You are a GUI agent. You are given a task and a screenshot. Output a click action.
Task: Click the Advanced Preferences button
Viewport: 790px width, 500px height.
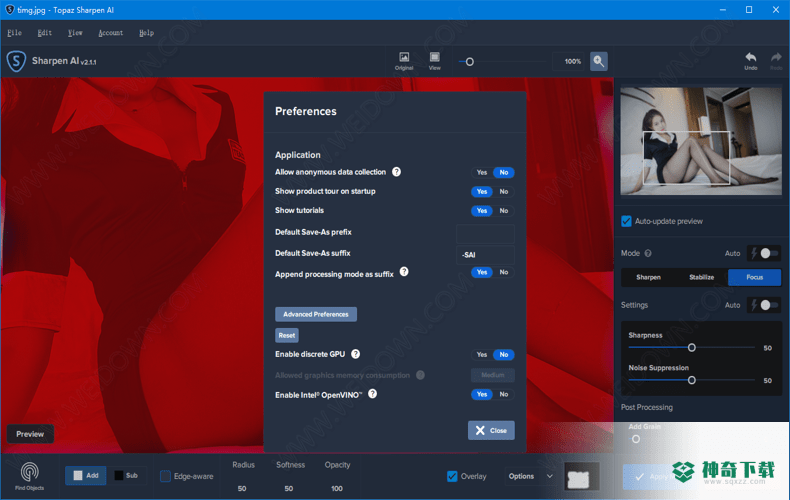coord(316,314)
